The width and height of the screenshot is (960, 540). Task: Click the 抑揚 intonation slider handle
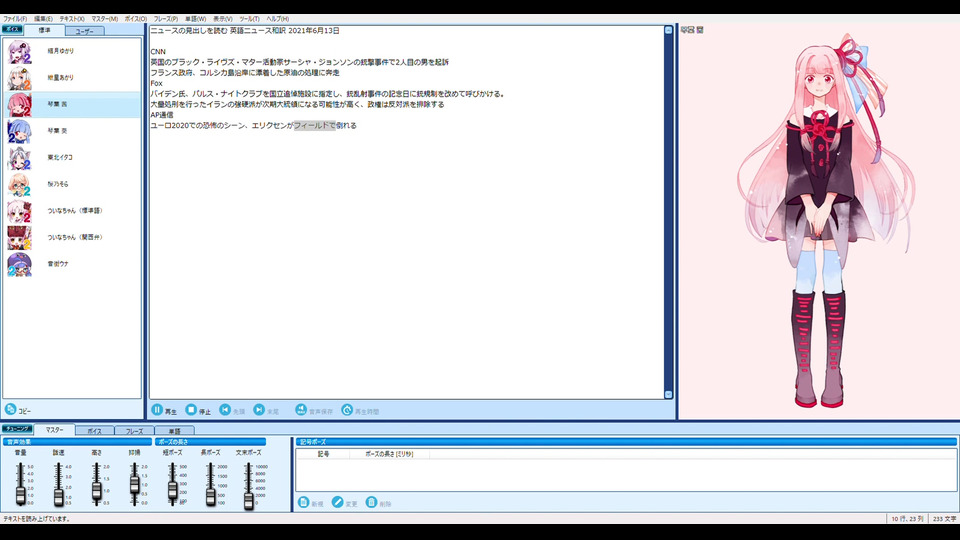tap(135, 485)
